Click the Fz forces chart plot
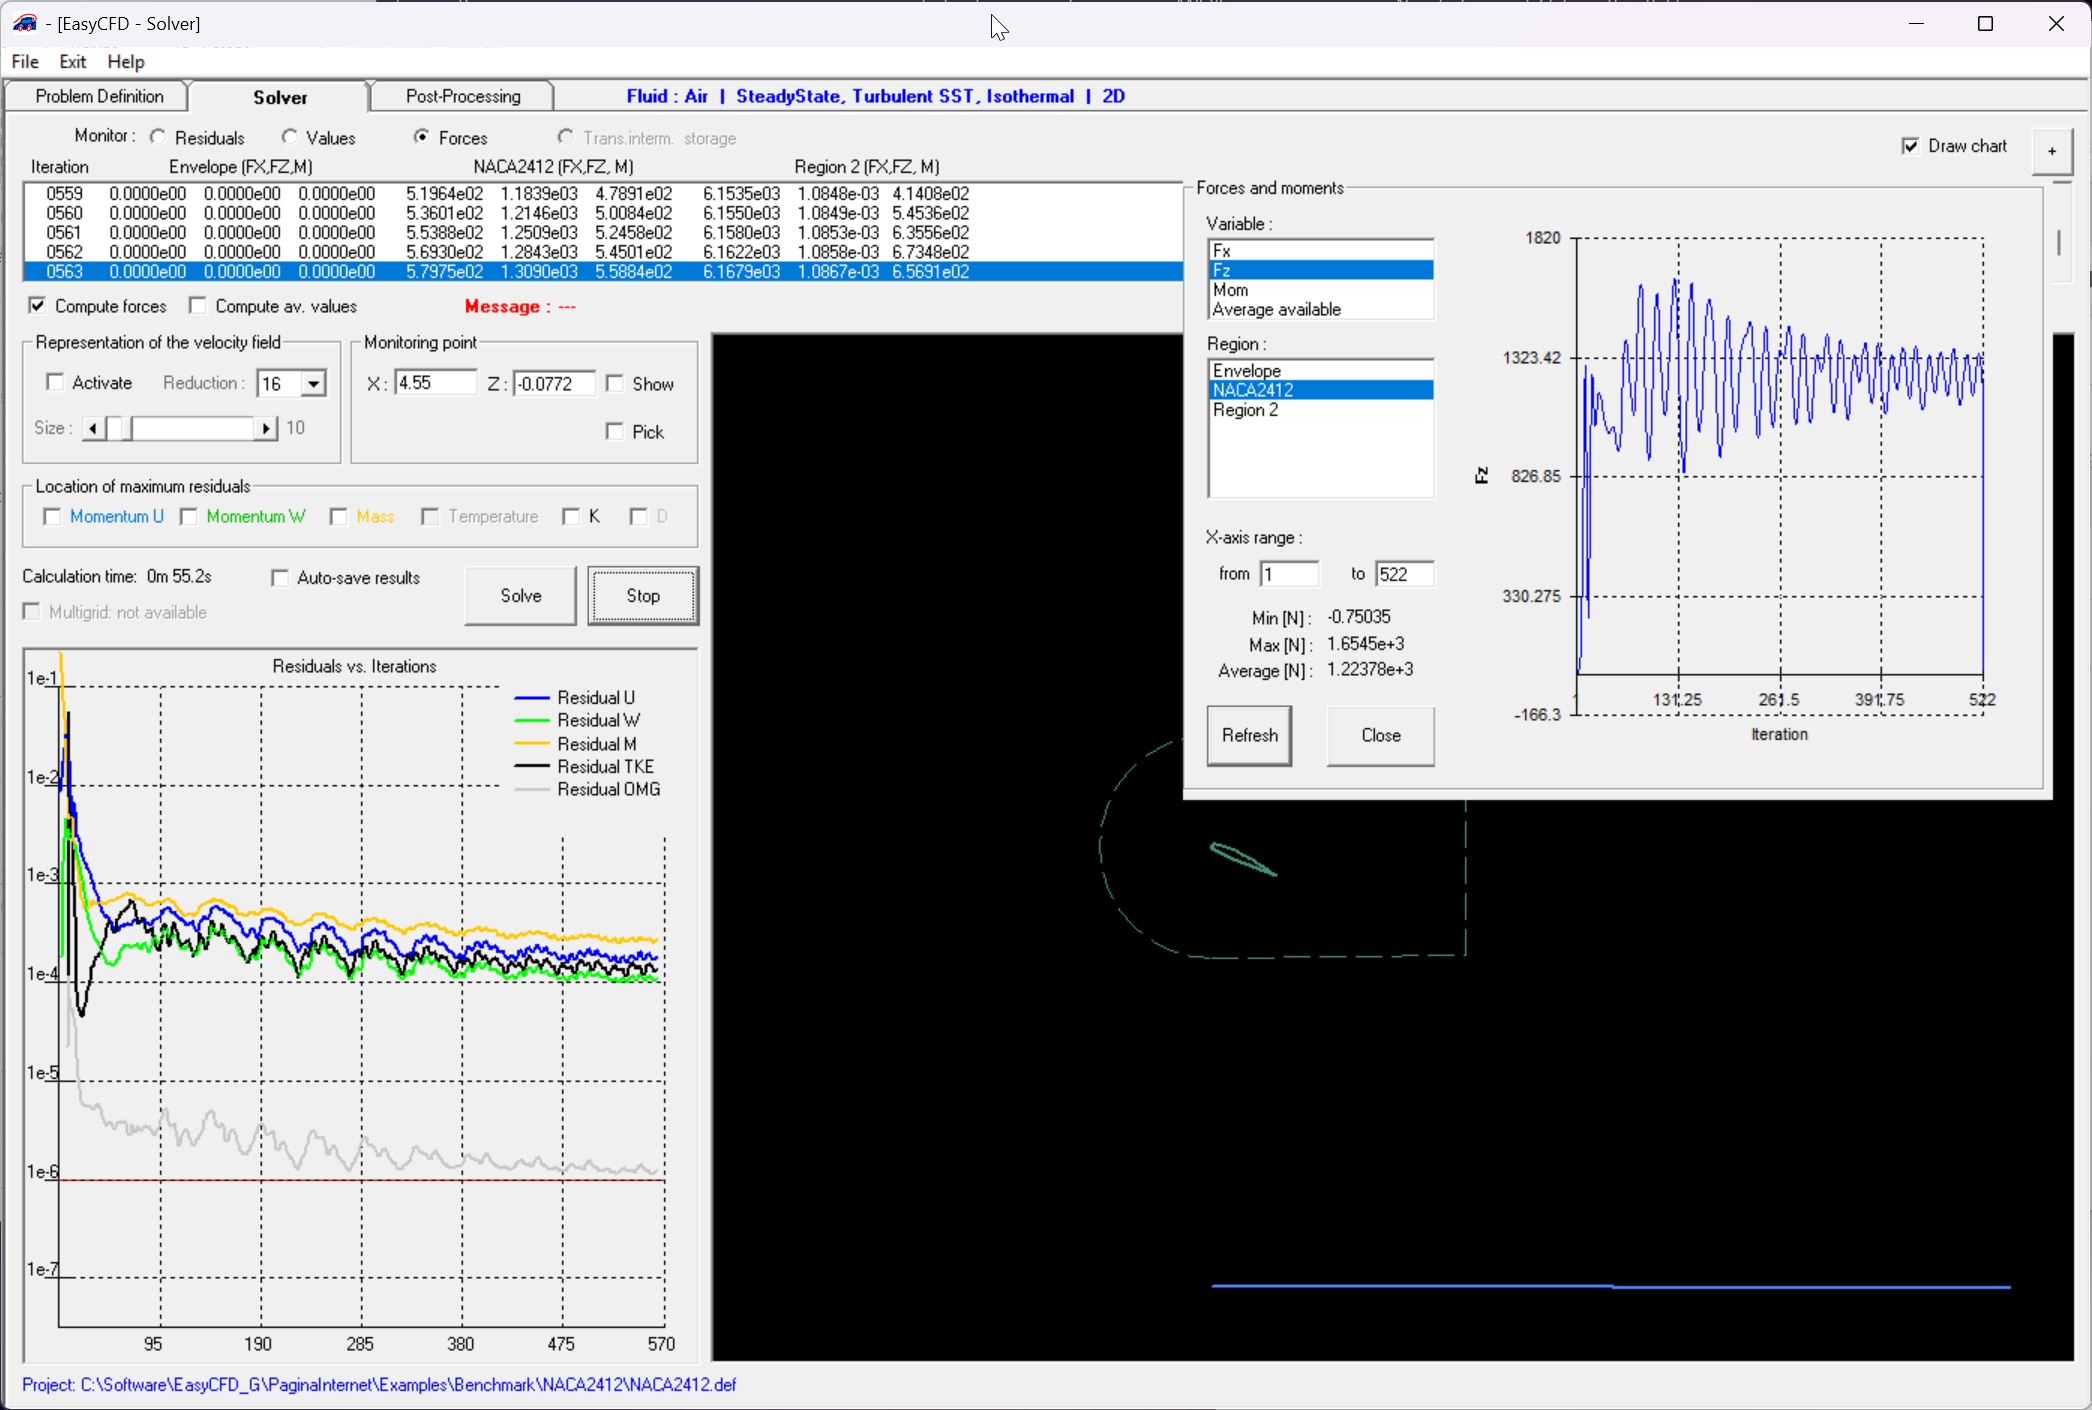2092x1410 pixels. click(1780, 475)
